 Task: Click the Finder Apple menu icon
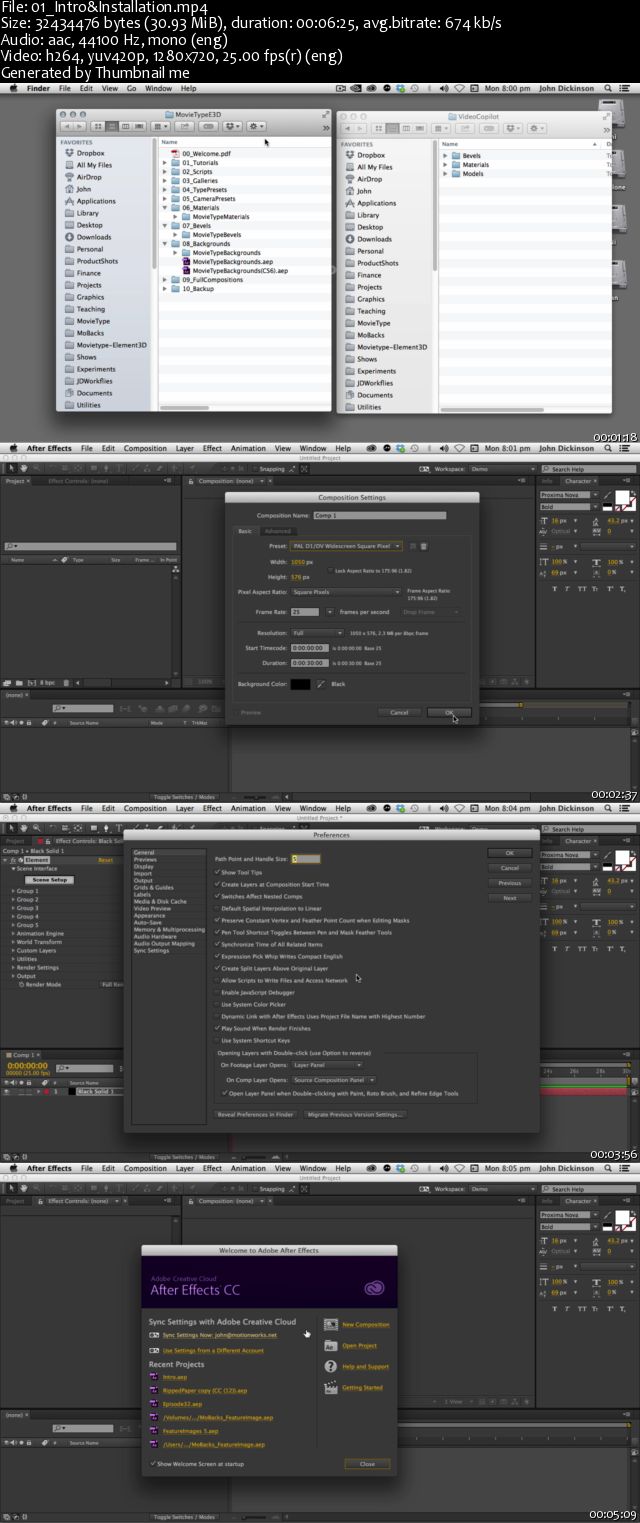[x=13, y=88]
